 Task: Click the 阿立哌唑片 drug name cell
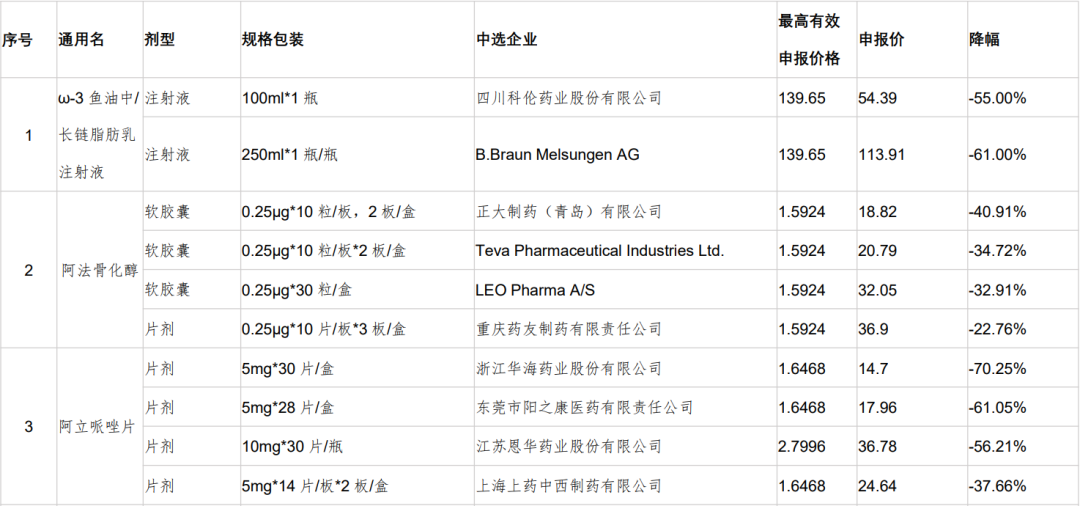click(97, 427)
